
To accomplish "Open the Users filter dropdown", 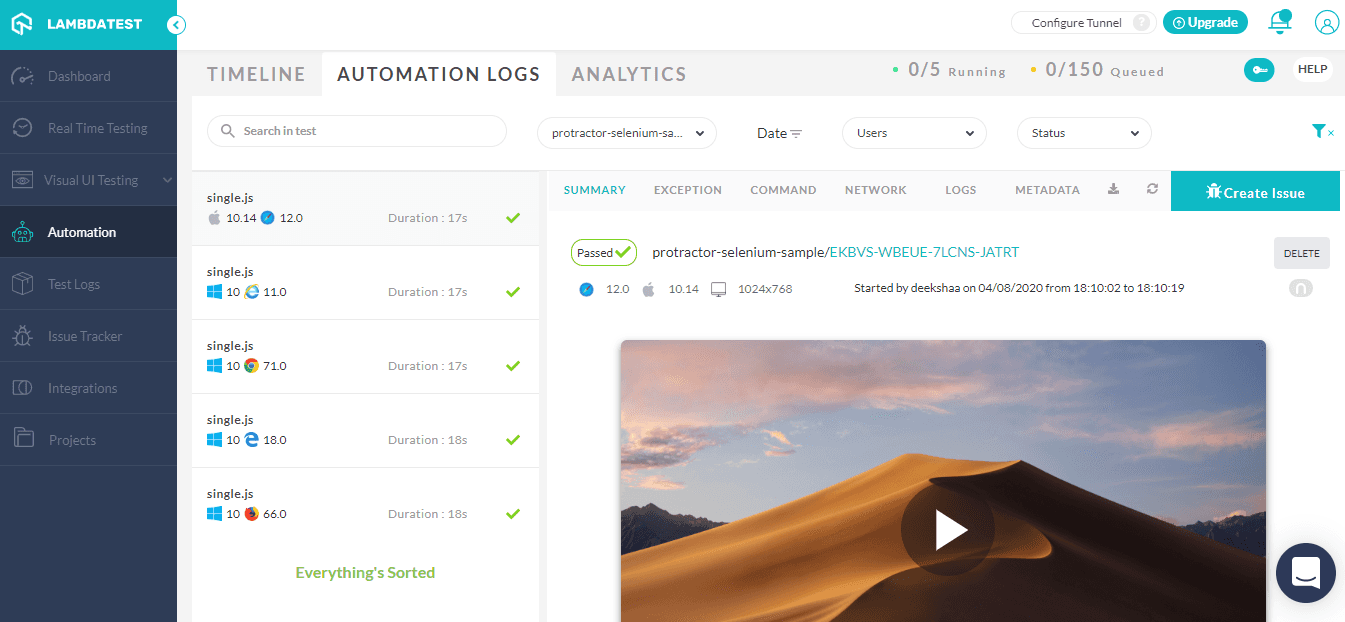I will 913,132.
